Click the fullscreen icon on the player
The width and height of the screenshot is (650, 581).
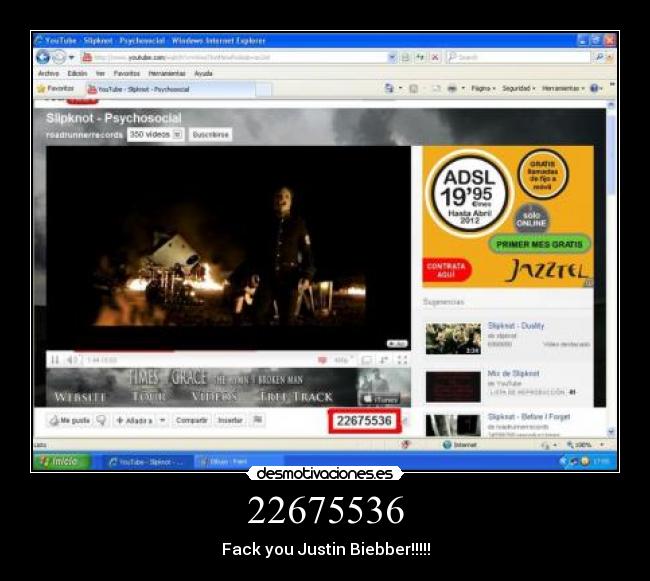tap(402, 360)
